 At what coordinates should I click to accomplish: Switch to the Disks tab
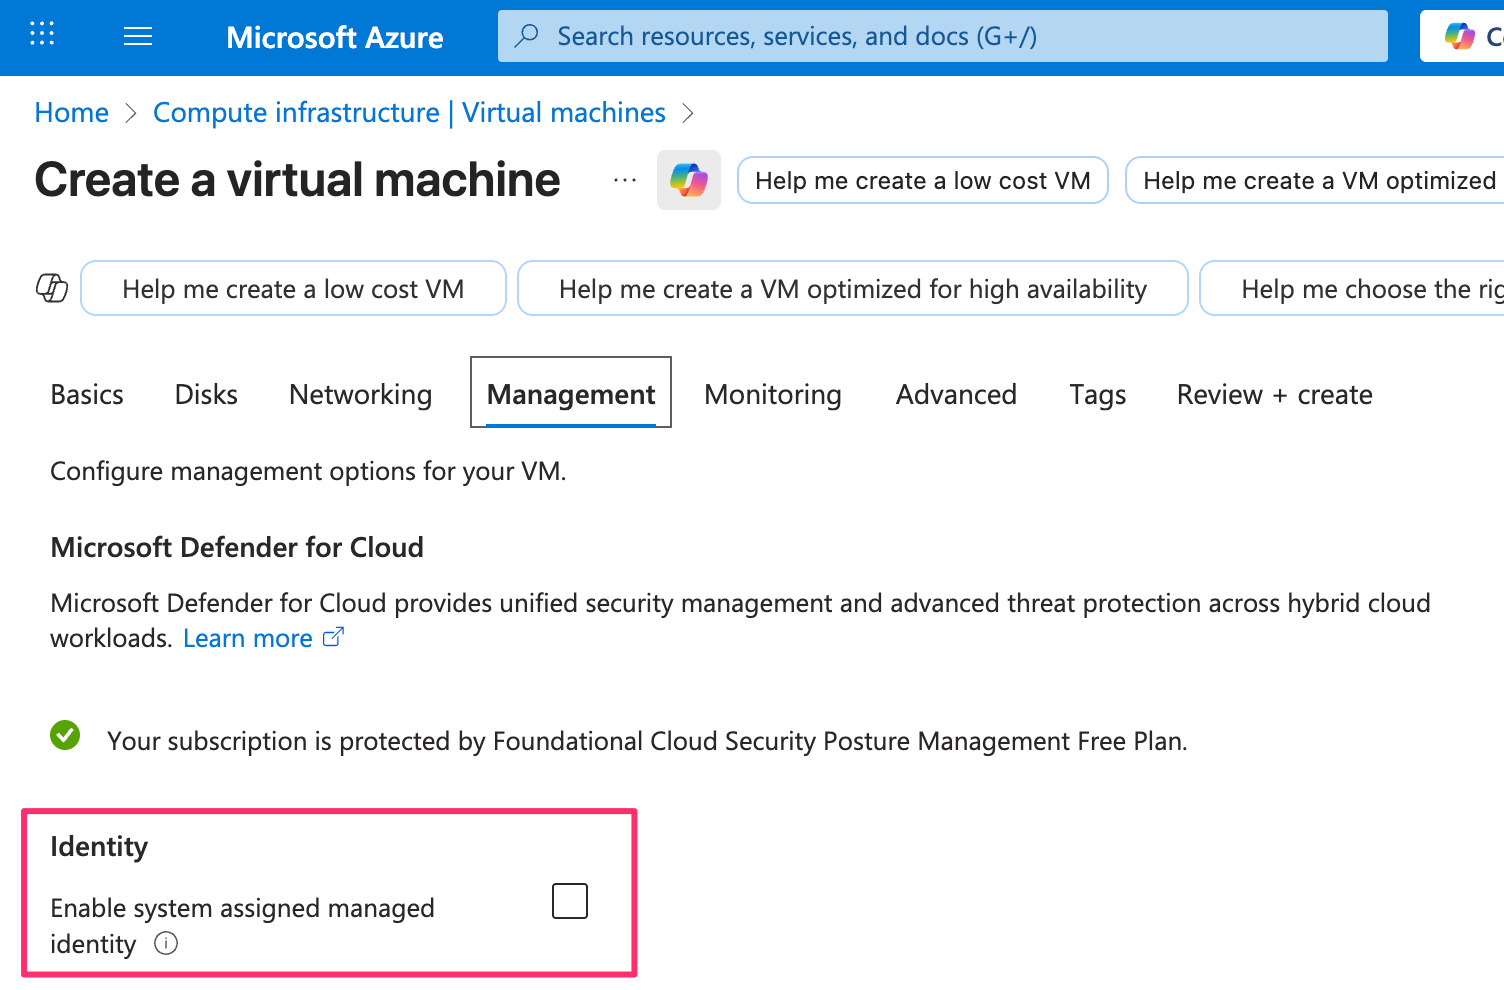tap(206, 394)
